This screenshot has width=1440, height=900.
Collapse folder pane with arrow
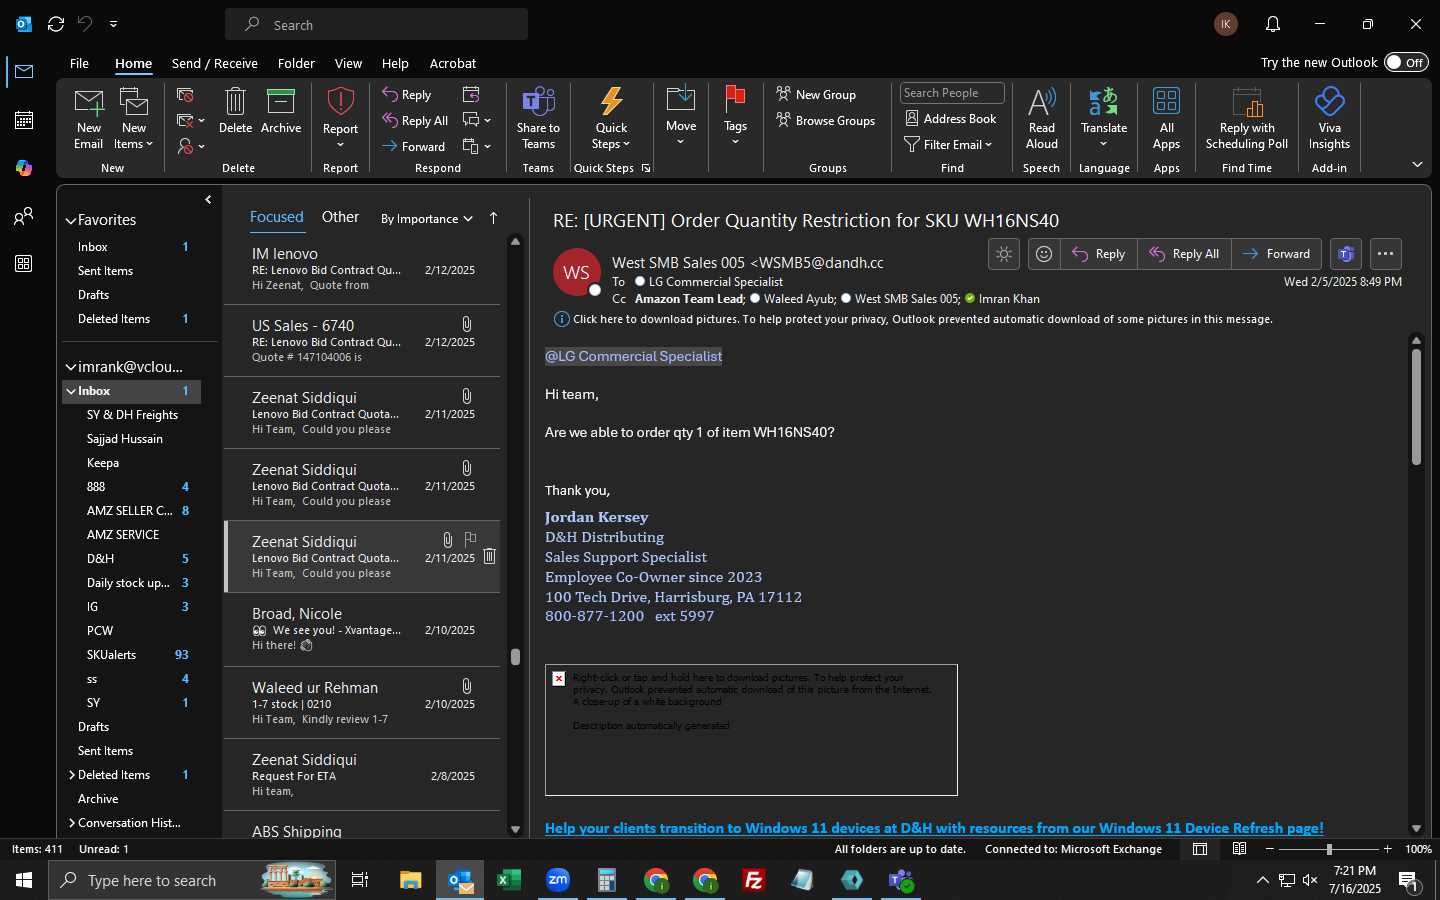tap(208, 200)
